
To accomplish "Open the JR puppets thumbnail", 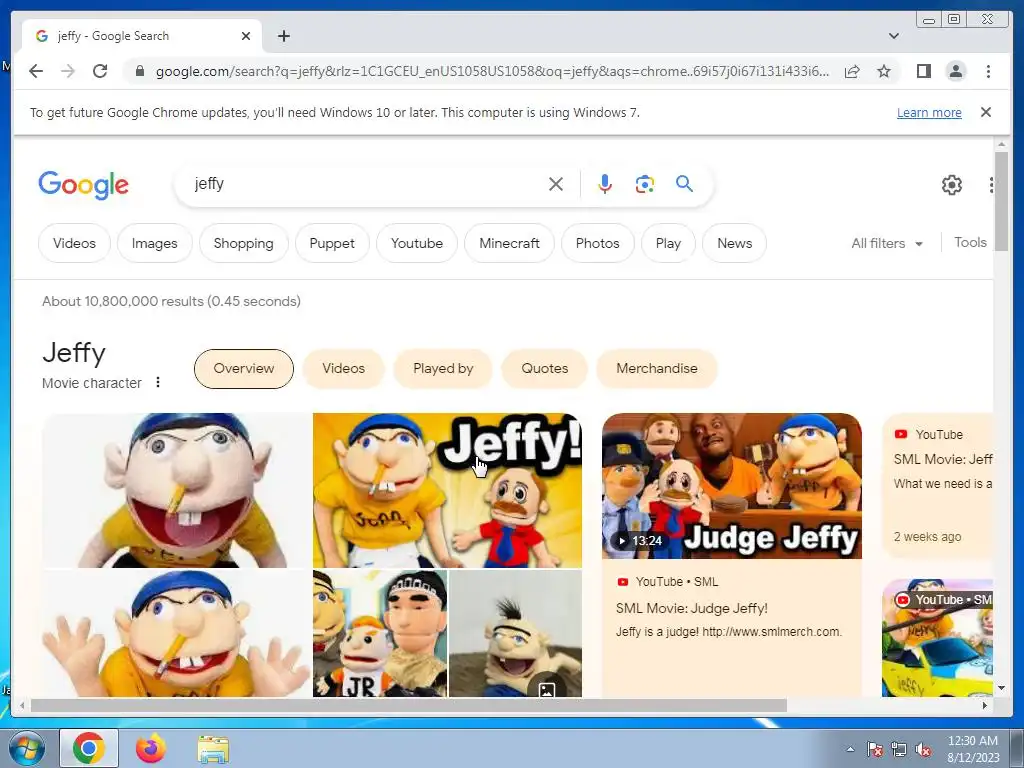I will click(x=380, y=633).
